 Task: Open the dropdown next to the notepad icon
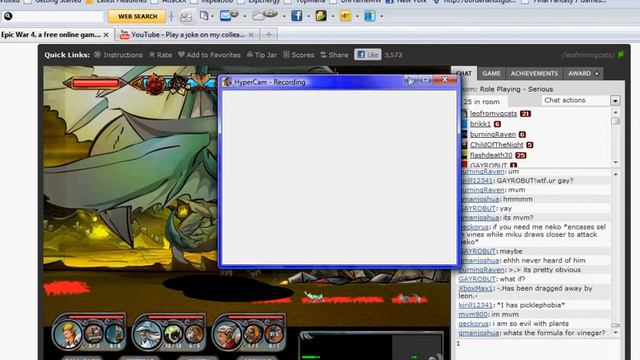333,16
